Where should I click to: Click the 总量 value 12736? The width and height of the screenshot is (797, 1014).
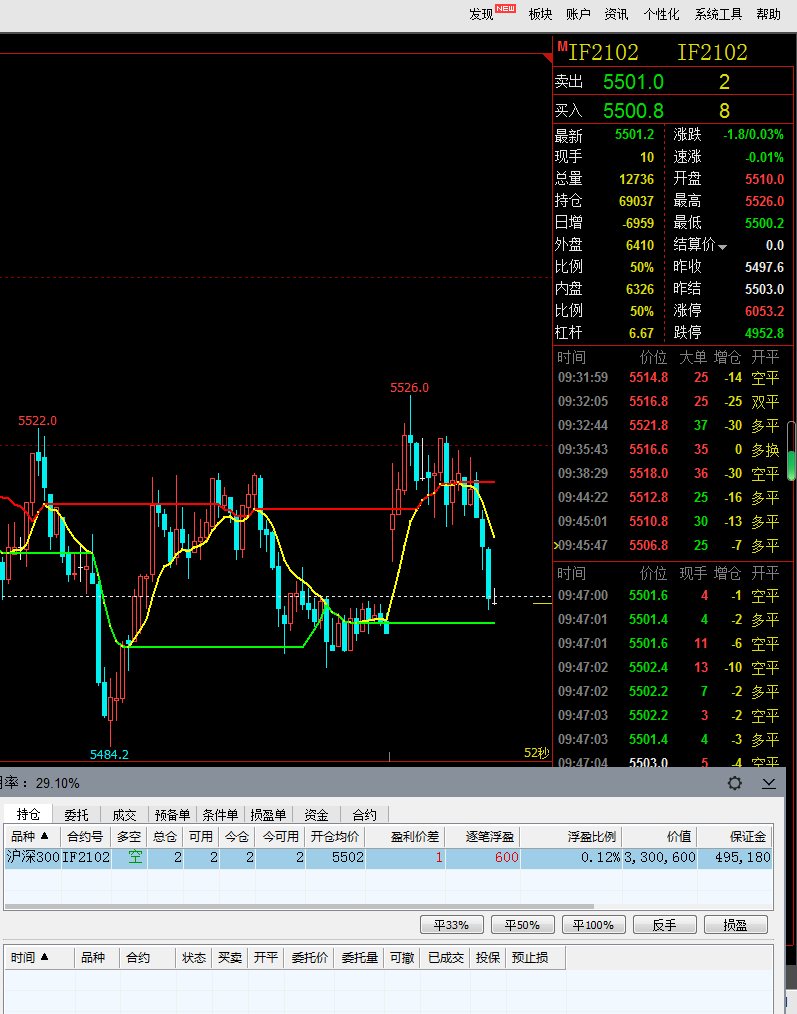pyautogui.click(x=637, y=179)
